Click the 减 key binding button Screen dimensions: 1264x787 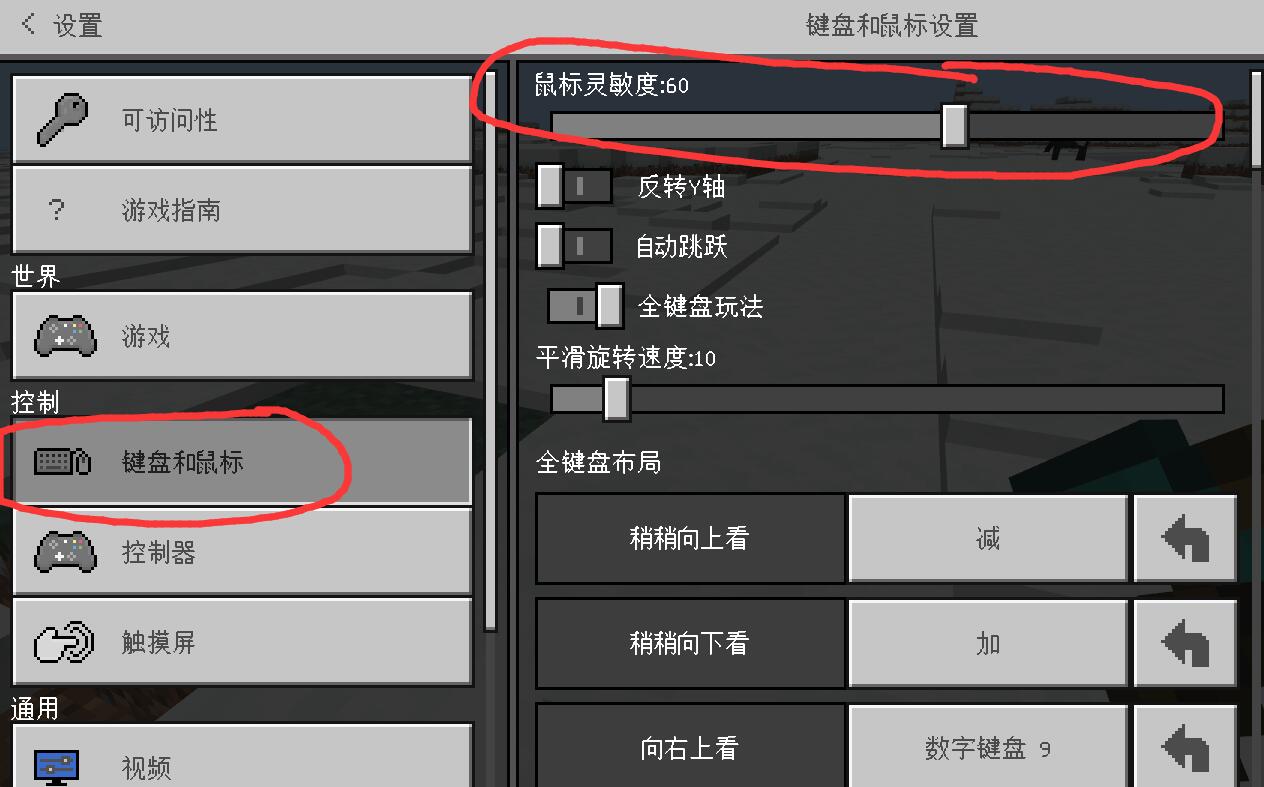pyautogui.click(x=988, y=539)
